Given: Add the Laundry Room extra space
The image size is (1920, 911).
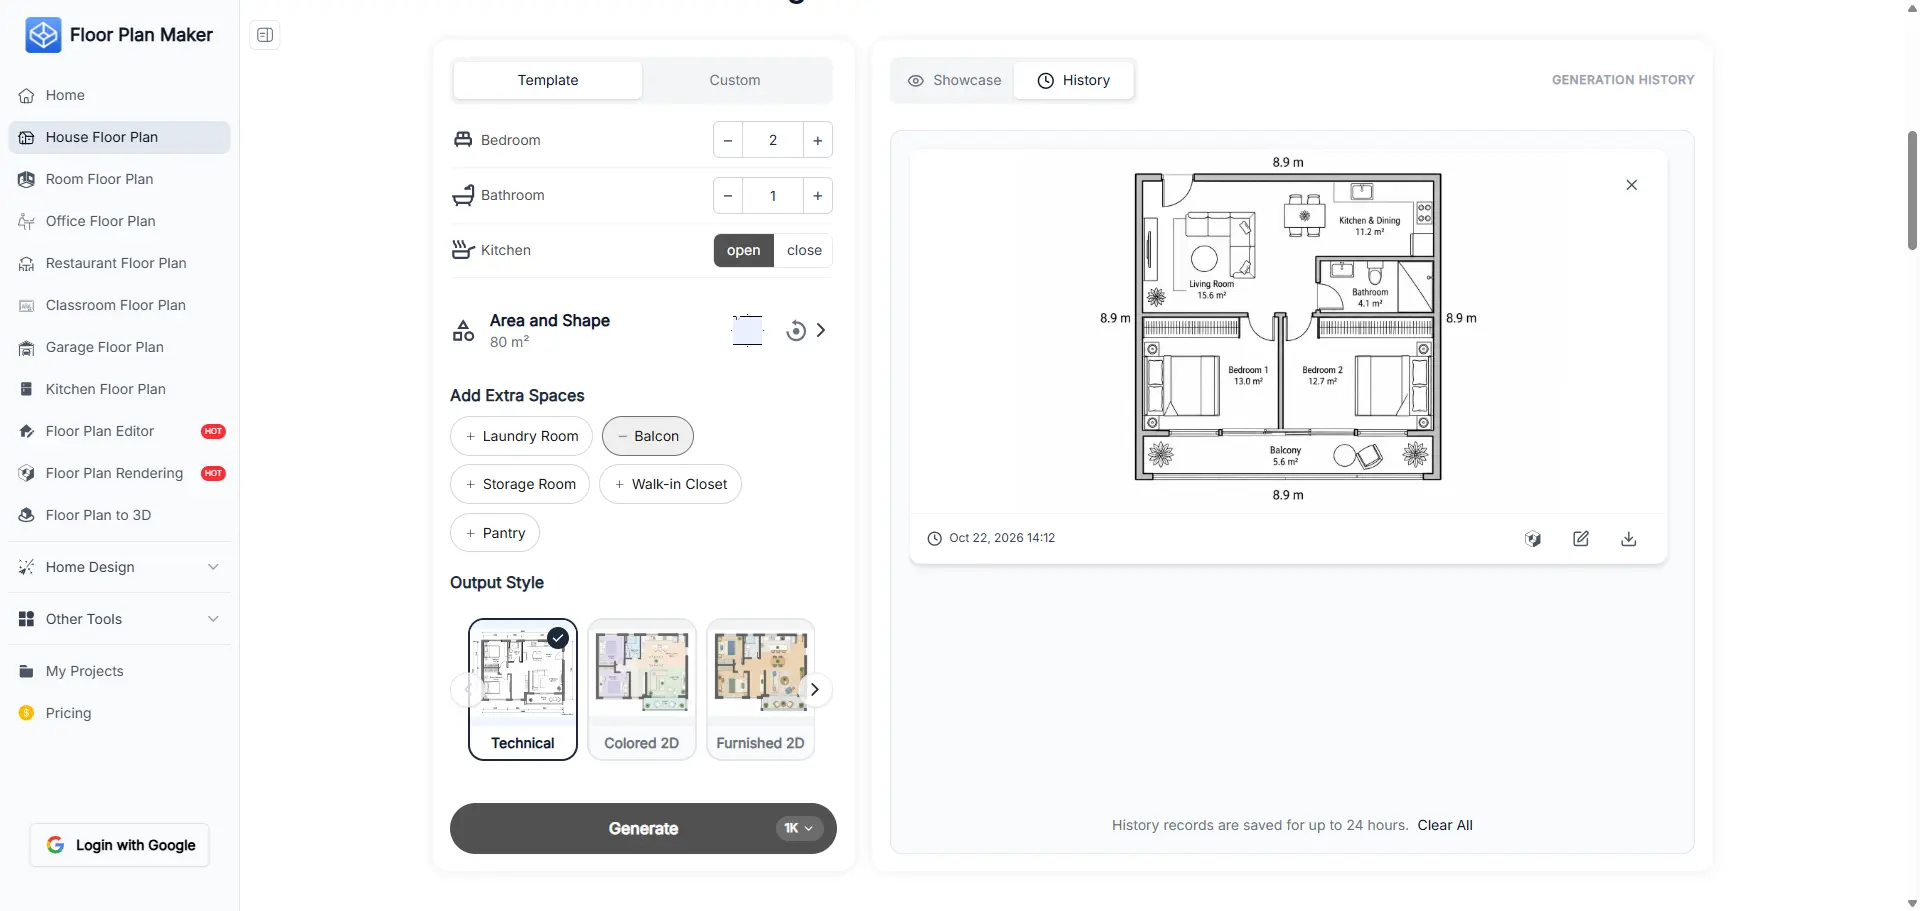Looking at the screenshot, I should click(x=521, y=436).
